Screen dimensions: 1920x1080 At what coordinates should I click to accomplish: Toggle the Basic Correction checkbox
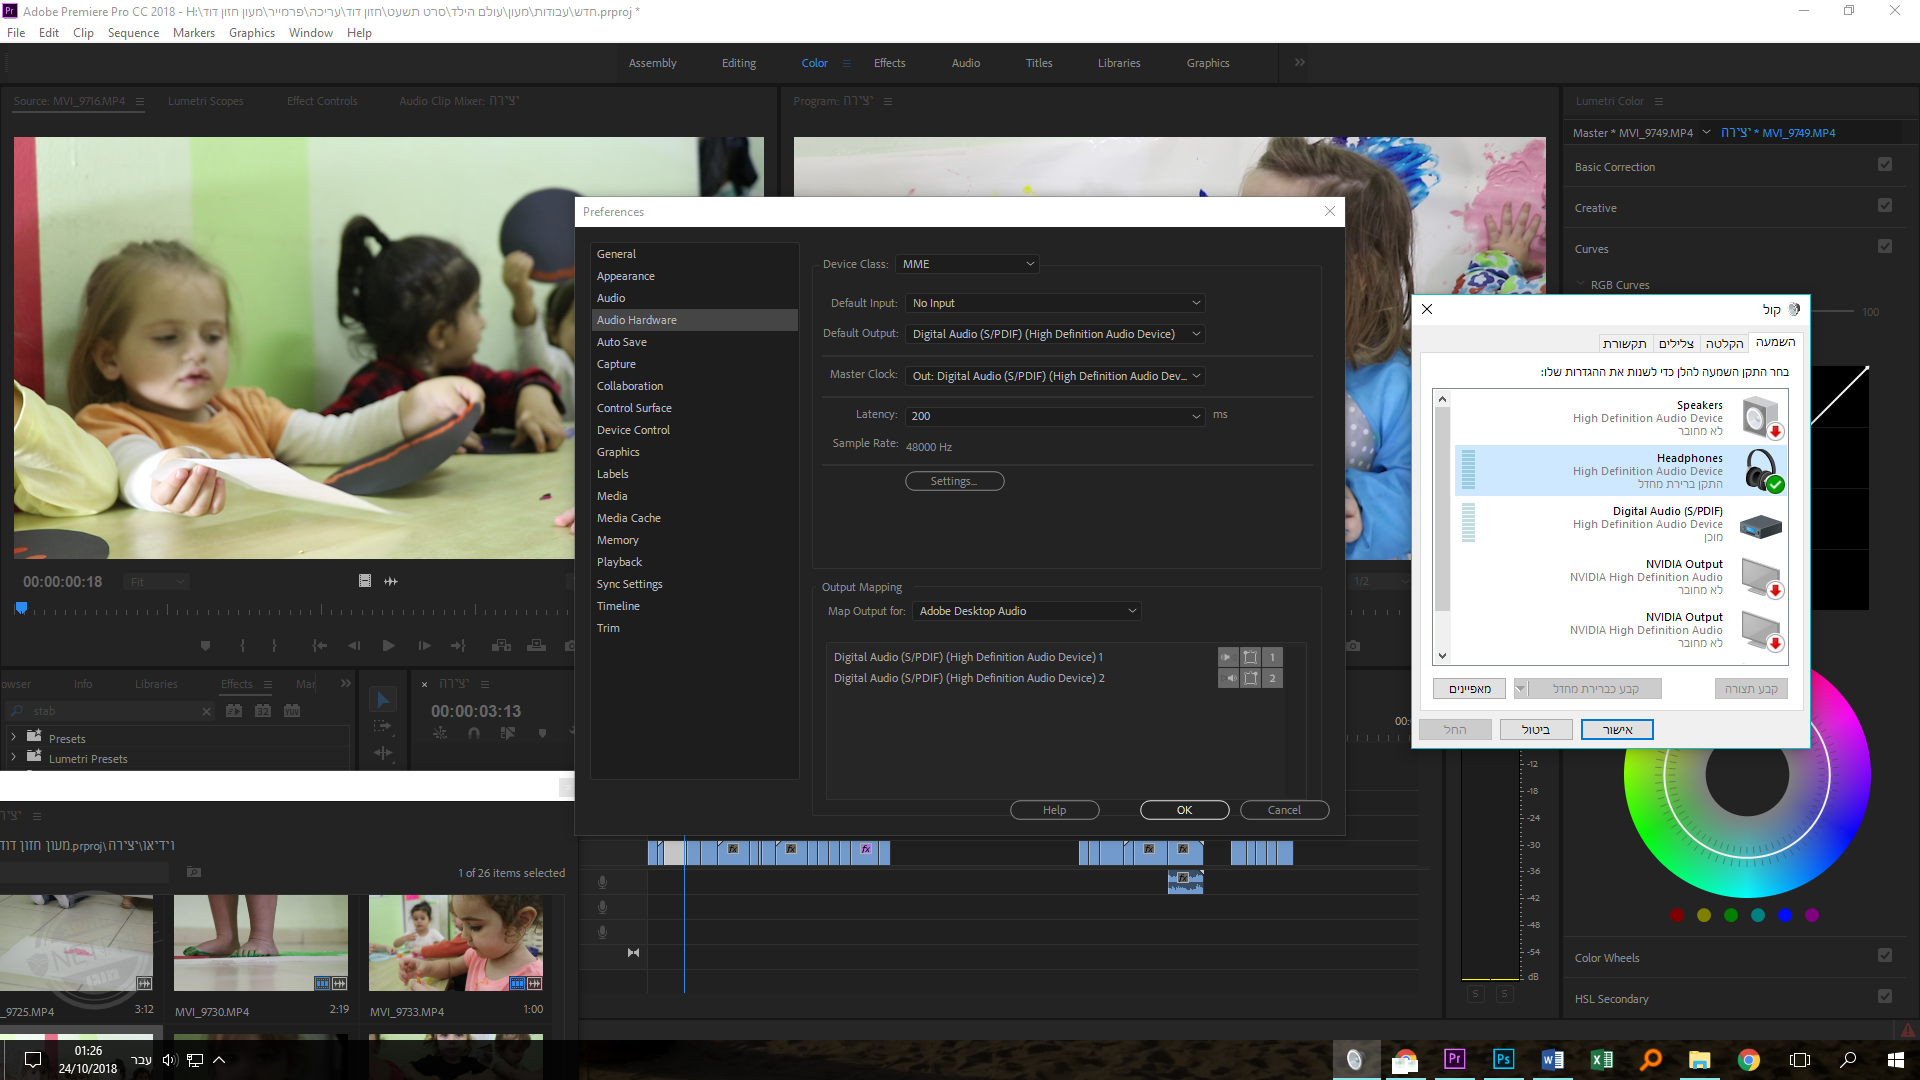(x=1884, y=165)
